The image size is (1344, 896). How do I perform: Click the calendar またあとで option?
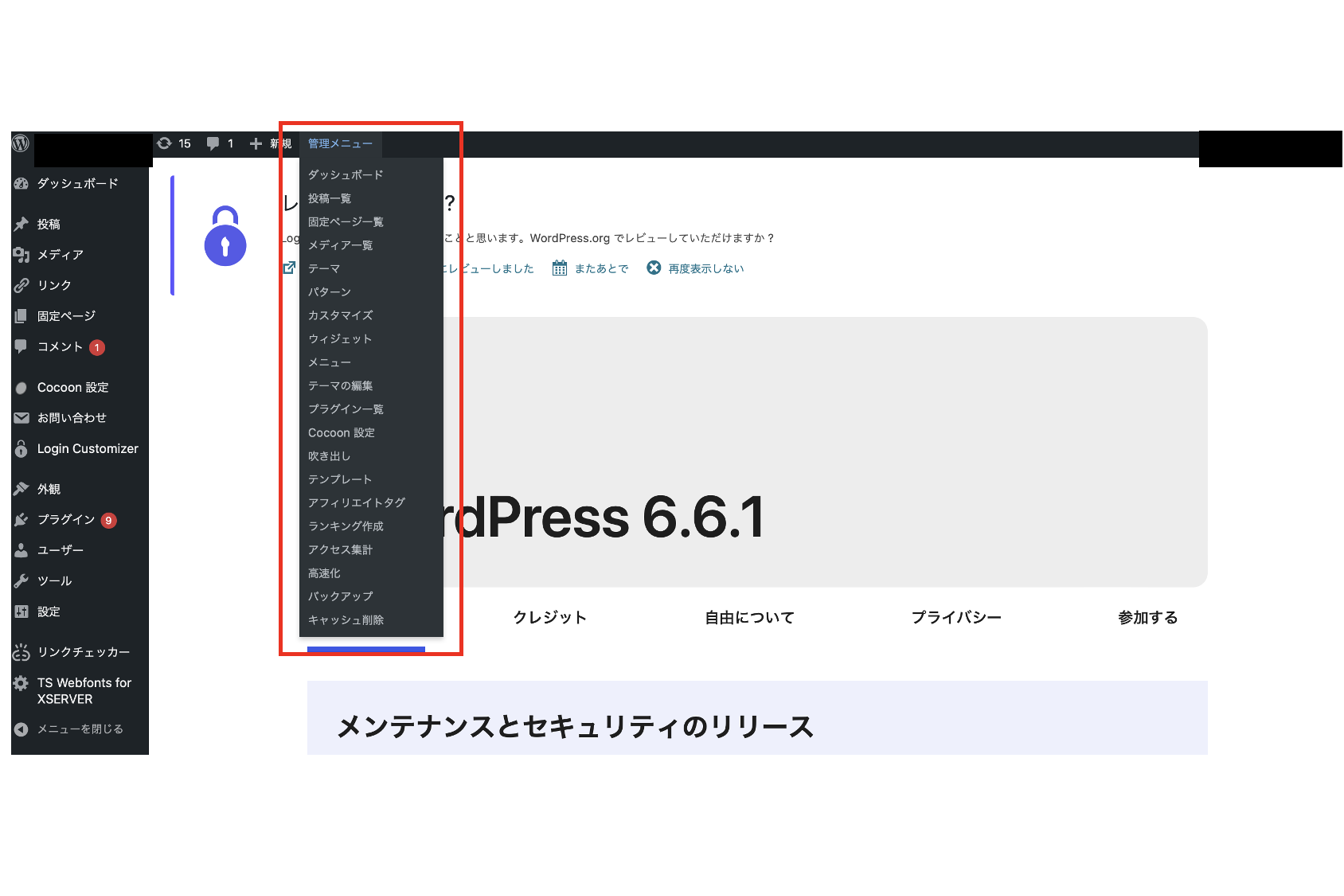[x=590, y=268]
